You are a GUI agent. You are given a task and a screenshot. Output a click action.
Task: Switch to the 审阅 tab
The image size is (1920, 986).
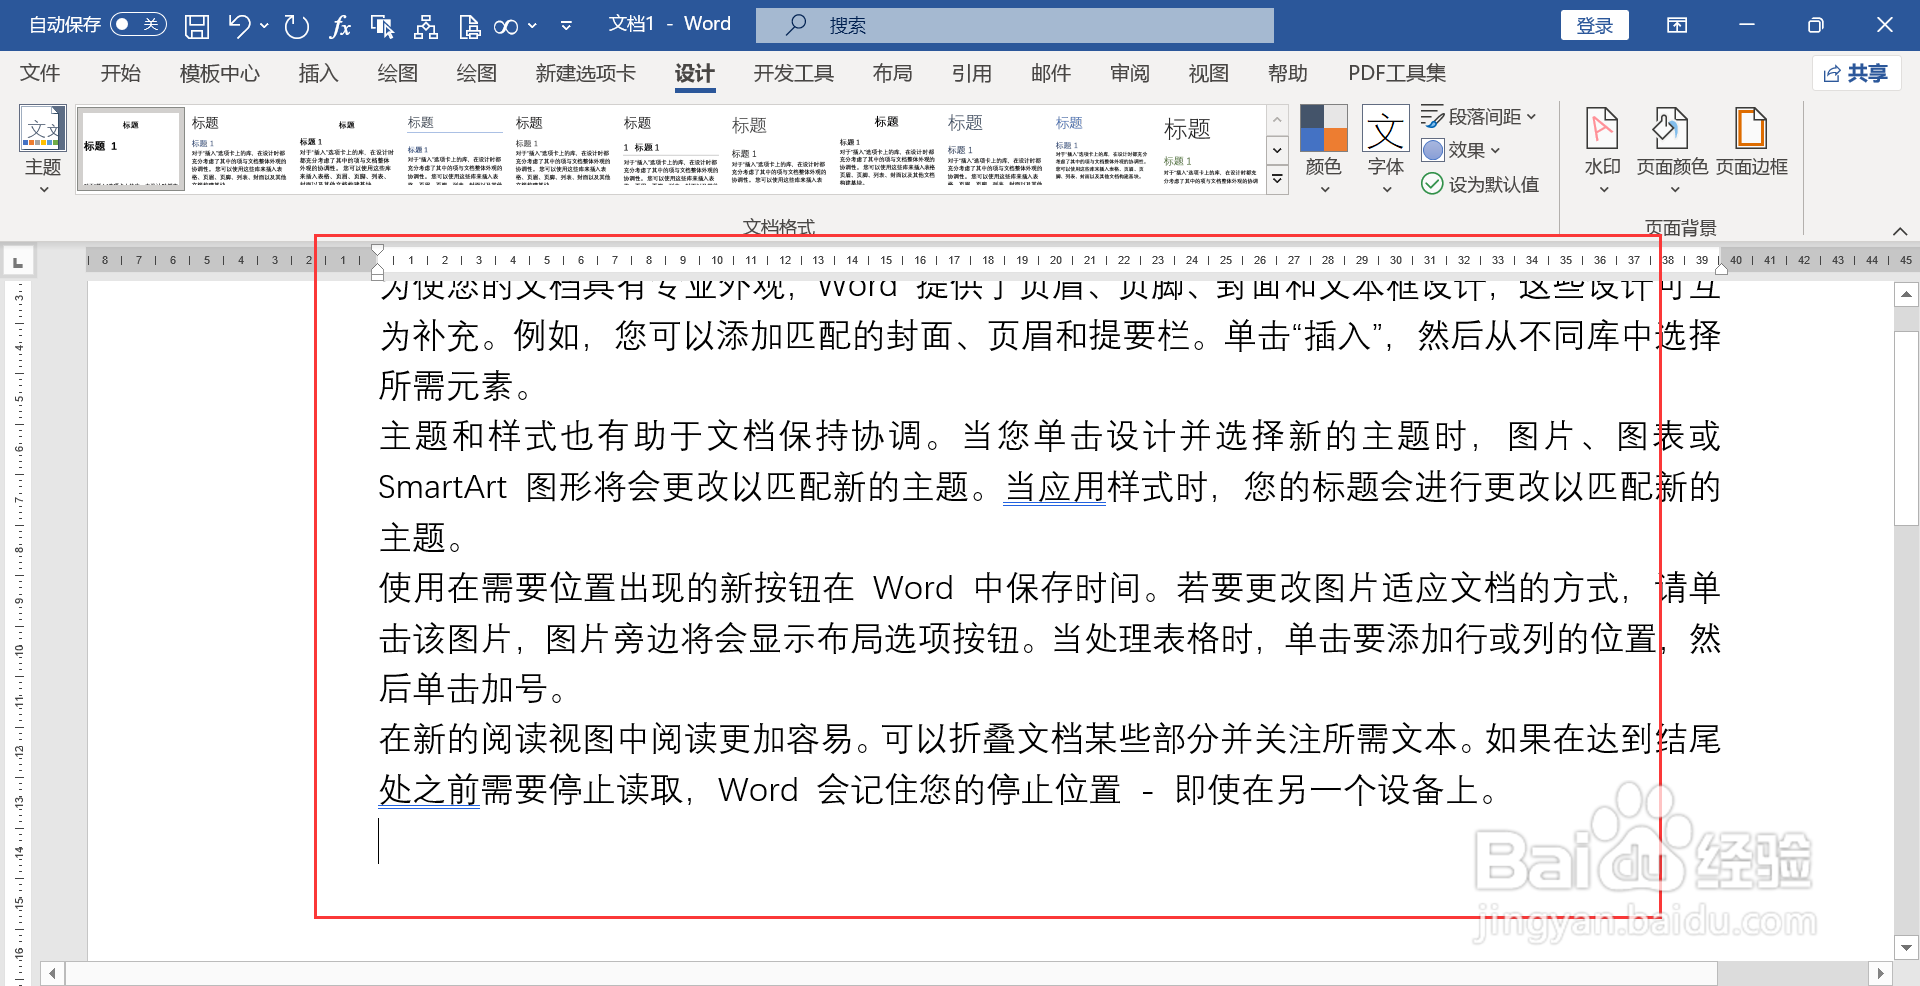[x=1129, y=73]
